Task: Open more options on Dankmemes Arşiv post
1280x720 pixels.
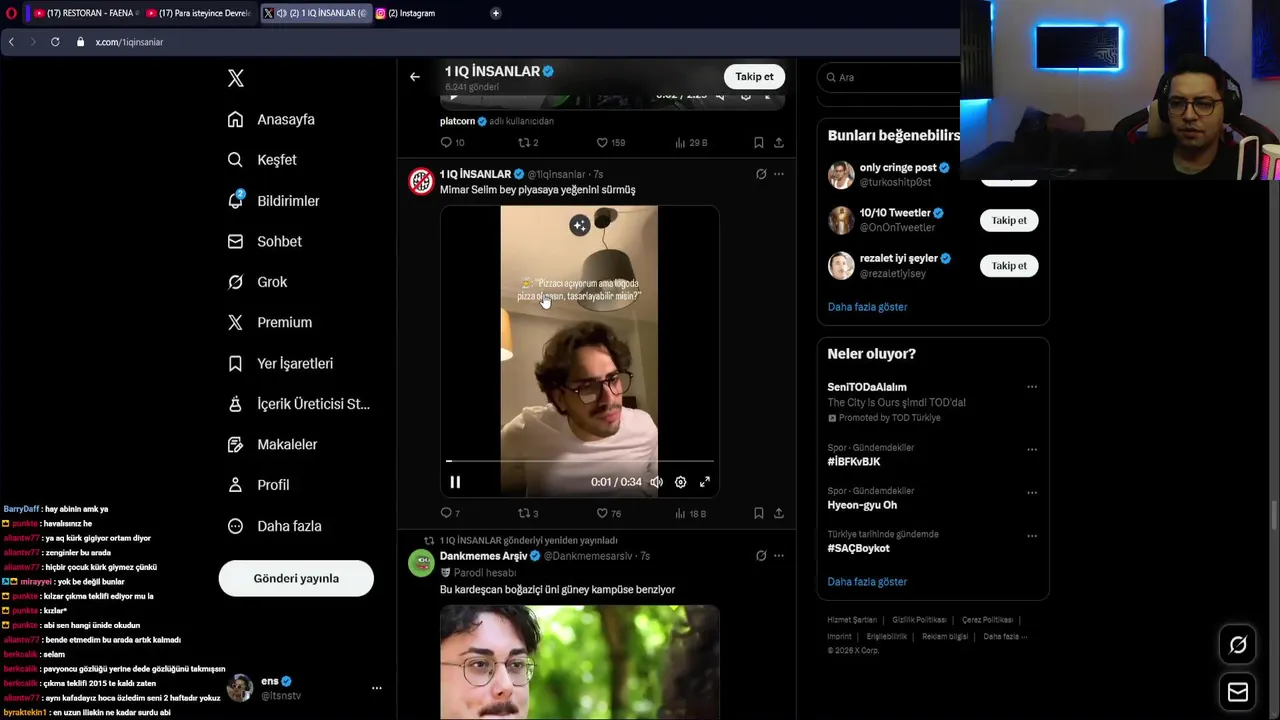Action: [779, 556]
